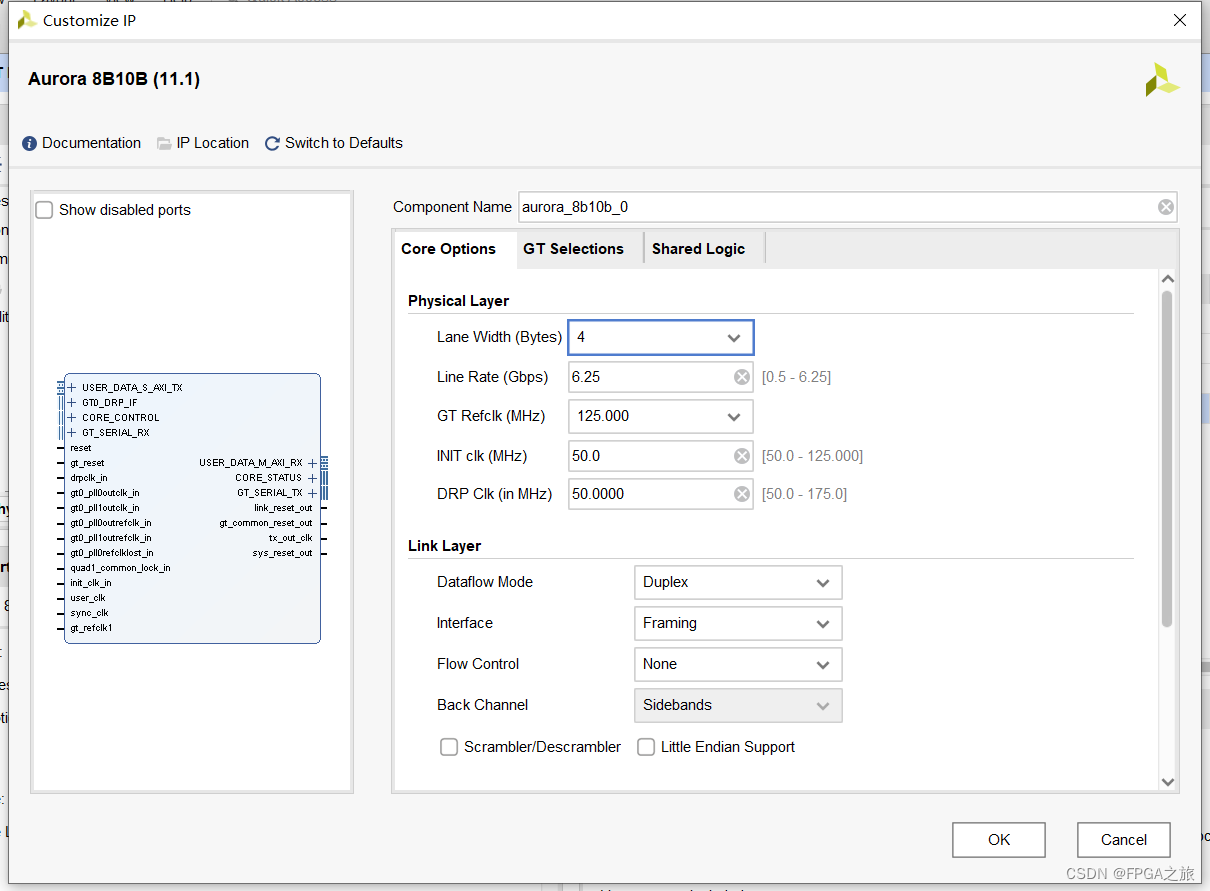
Task: Click the OK button
Action: point(999,840)
